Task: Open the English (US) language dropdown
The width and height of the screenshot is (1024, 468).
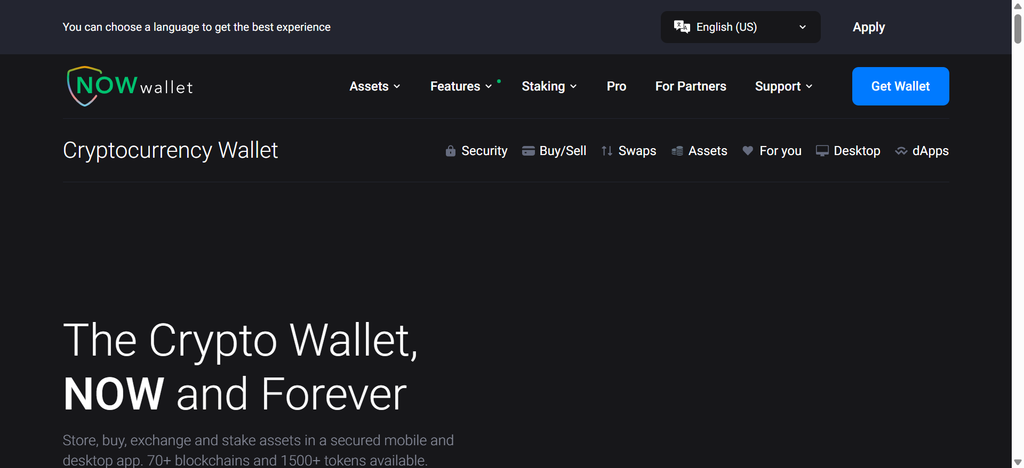Action: (741, 27)
